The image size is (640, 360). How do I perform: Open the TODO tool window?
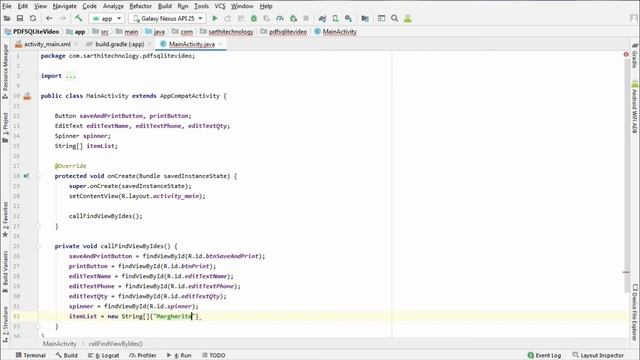coord(213,355)
